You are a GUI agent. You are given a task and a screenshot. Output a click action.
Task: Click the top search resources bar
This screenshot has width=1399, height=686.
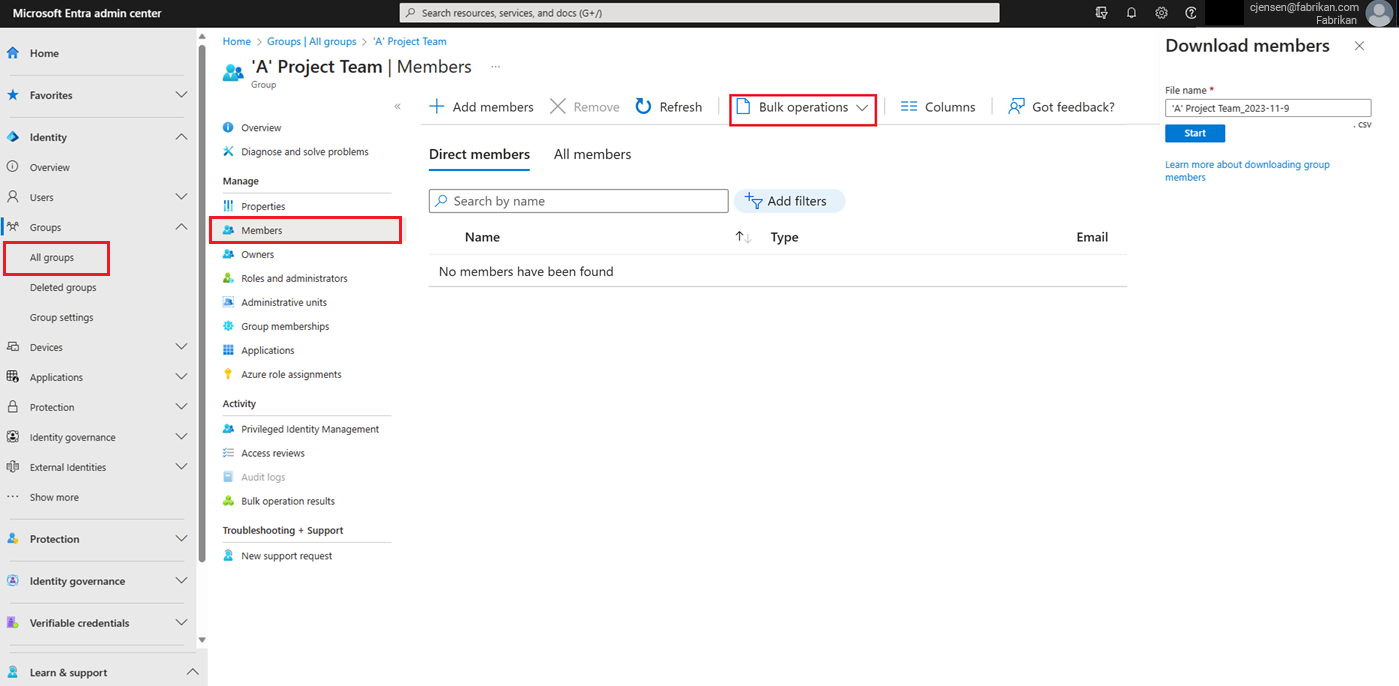pyautogui.click(x=699, y=13)
